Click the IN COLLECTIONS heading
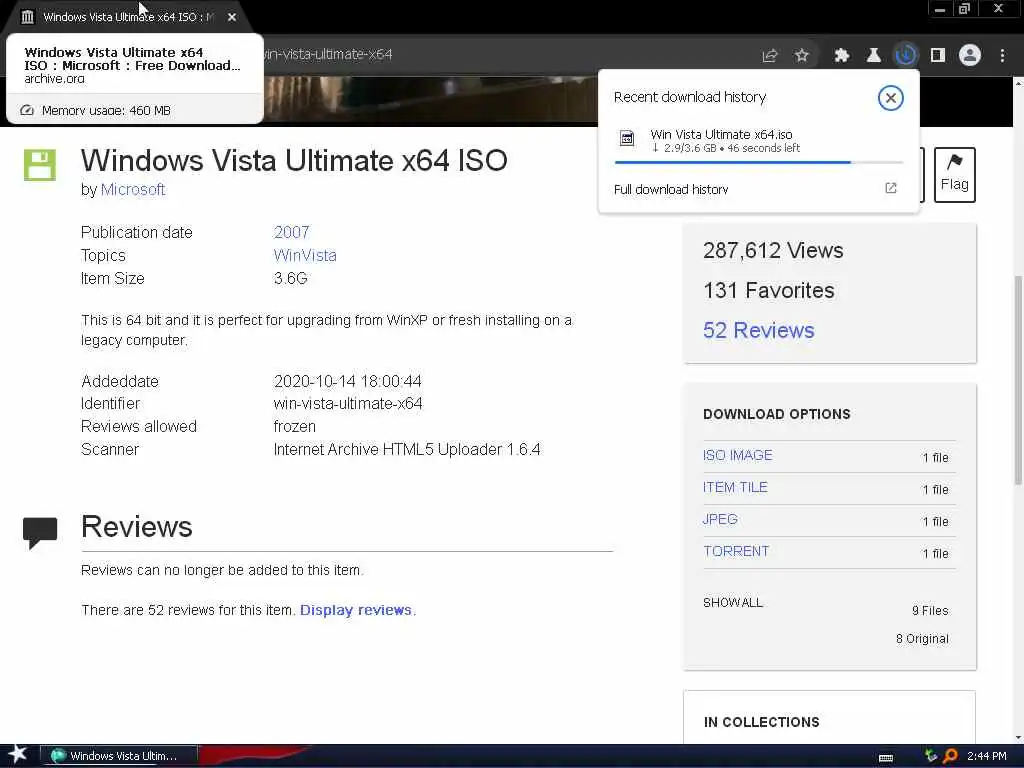 [x=761, y=722]
